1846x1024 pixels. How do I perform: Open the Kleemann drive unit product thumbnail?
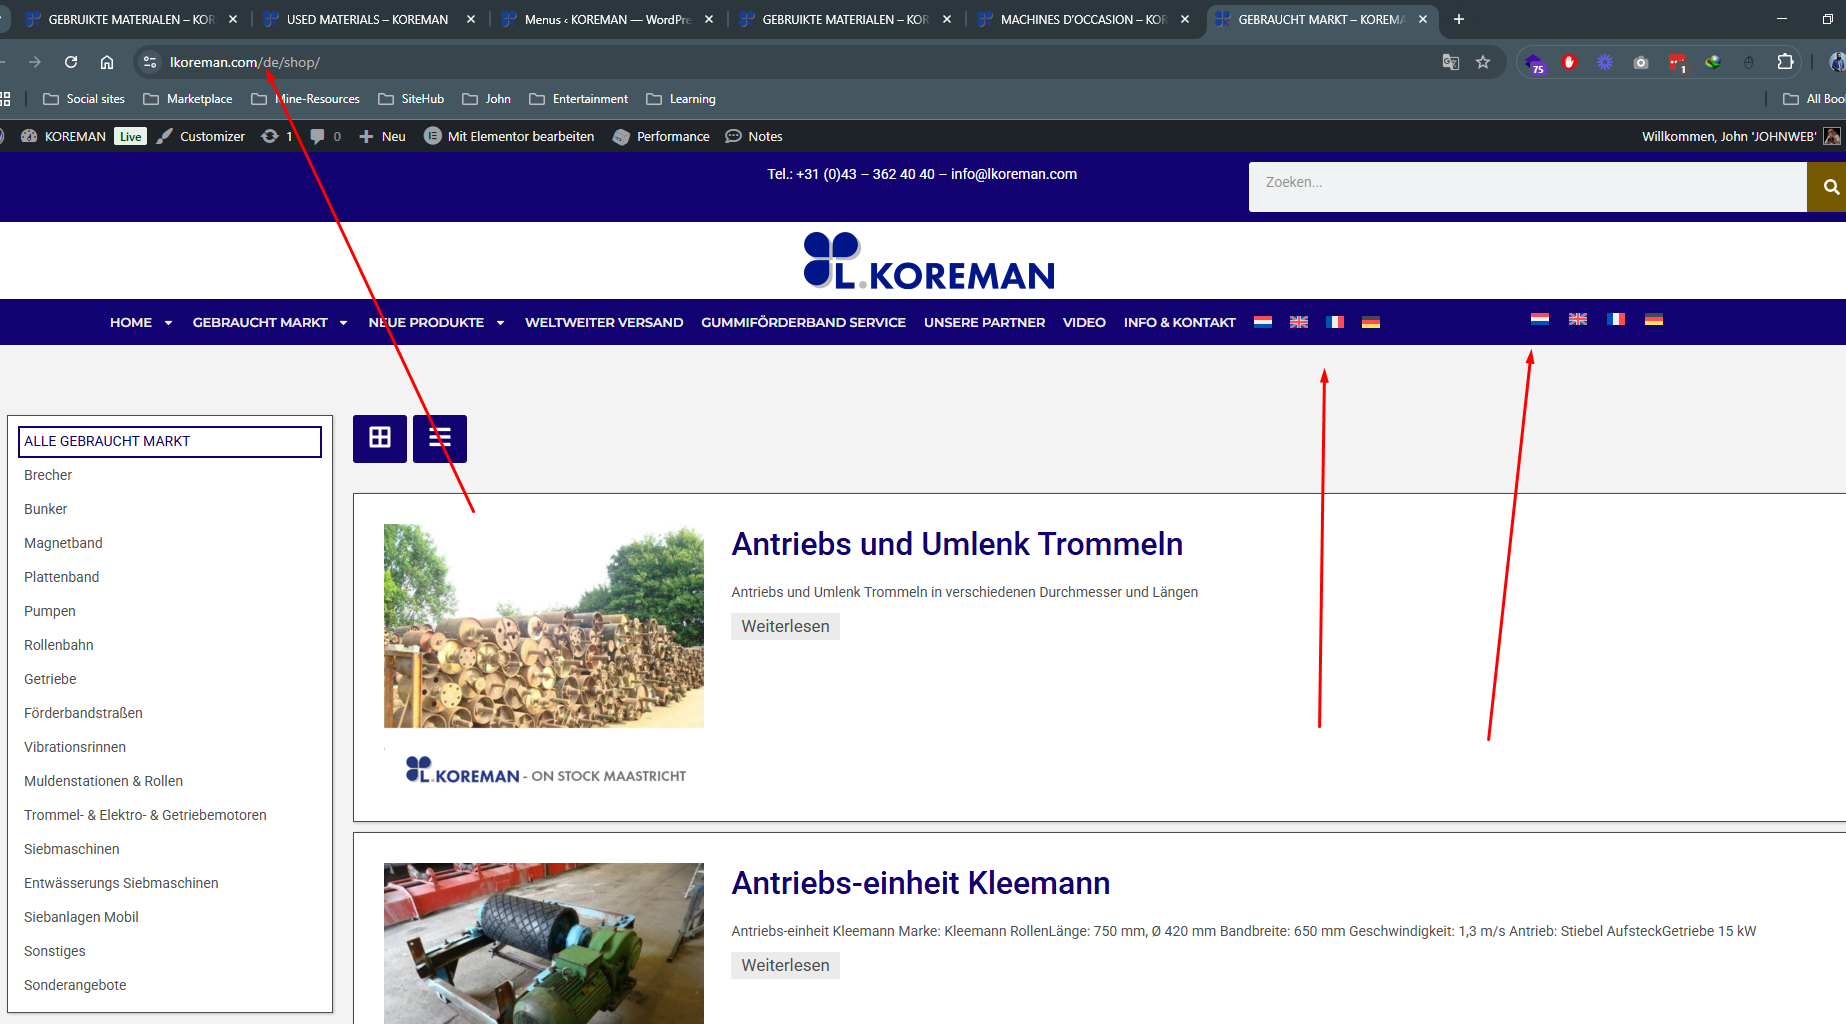pyautogui.click(x=544, y=943)
